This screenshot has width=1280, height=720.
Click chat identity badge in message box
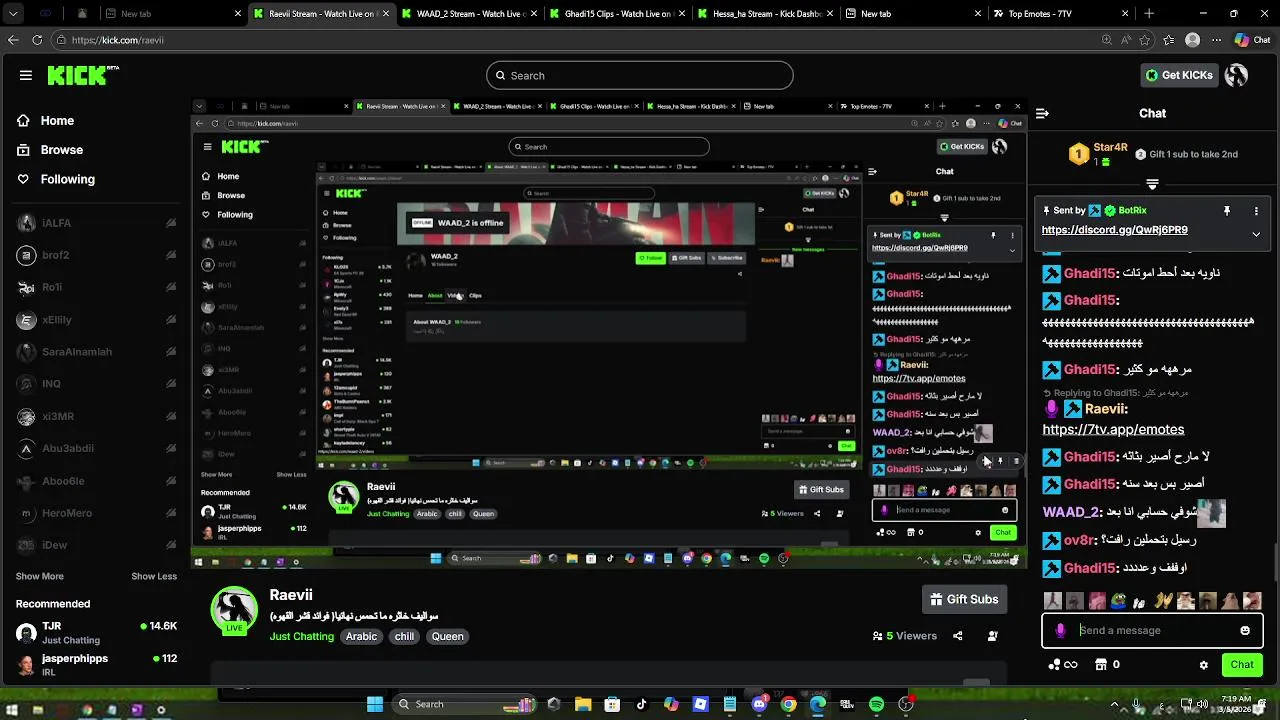(1060, 630)
